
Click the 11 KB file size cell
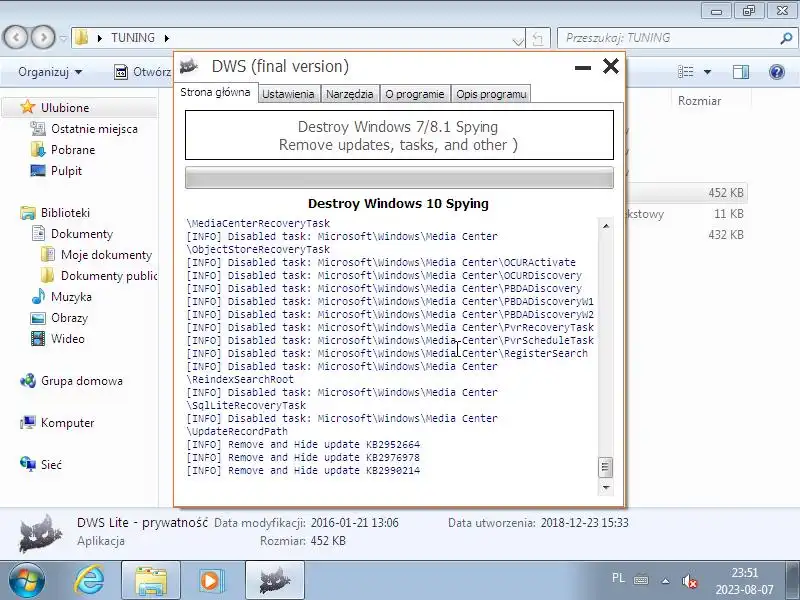point(729,214)
